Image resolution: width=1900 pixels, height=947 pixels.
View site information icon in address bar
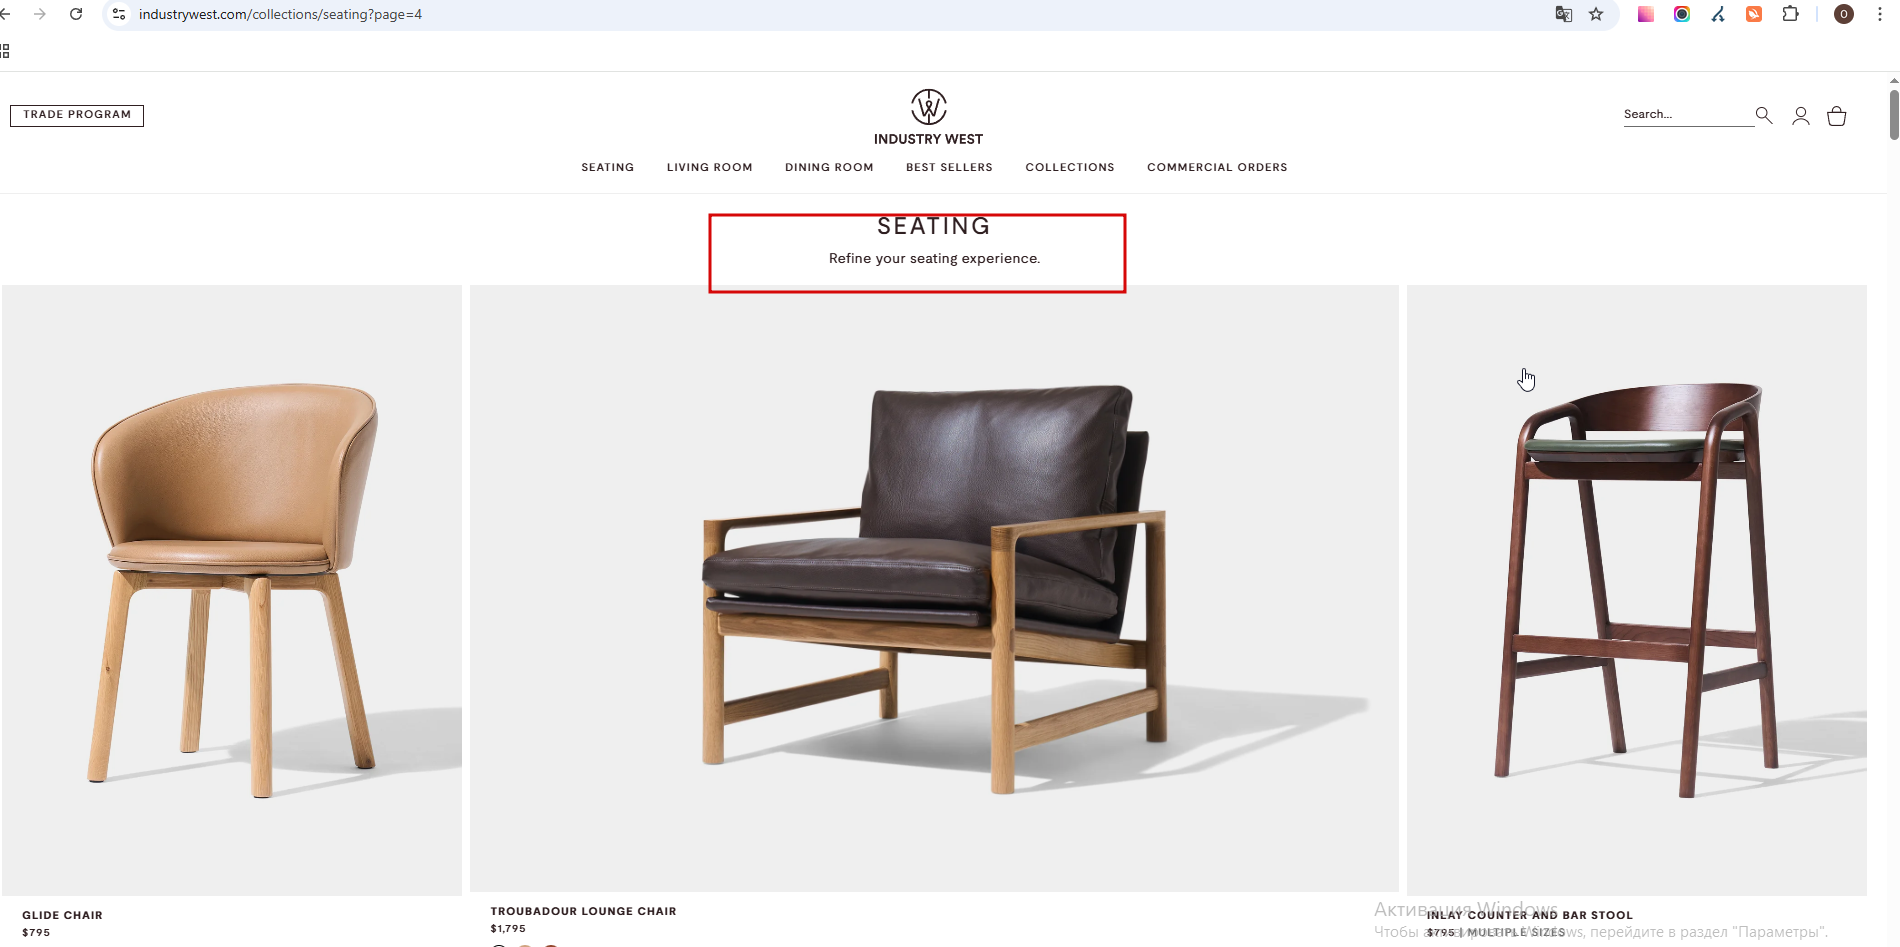tap(119, 14)
